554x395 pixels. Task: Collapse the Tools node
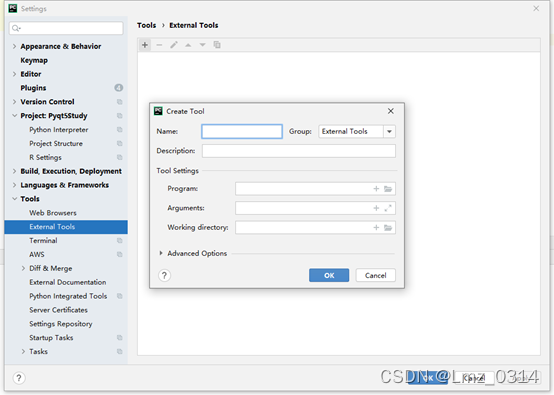point(14,199)
